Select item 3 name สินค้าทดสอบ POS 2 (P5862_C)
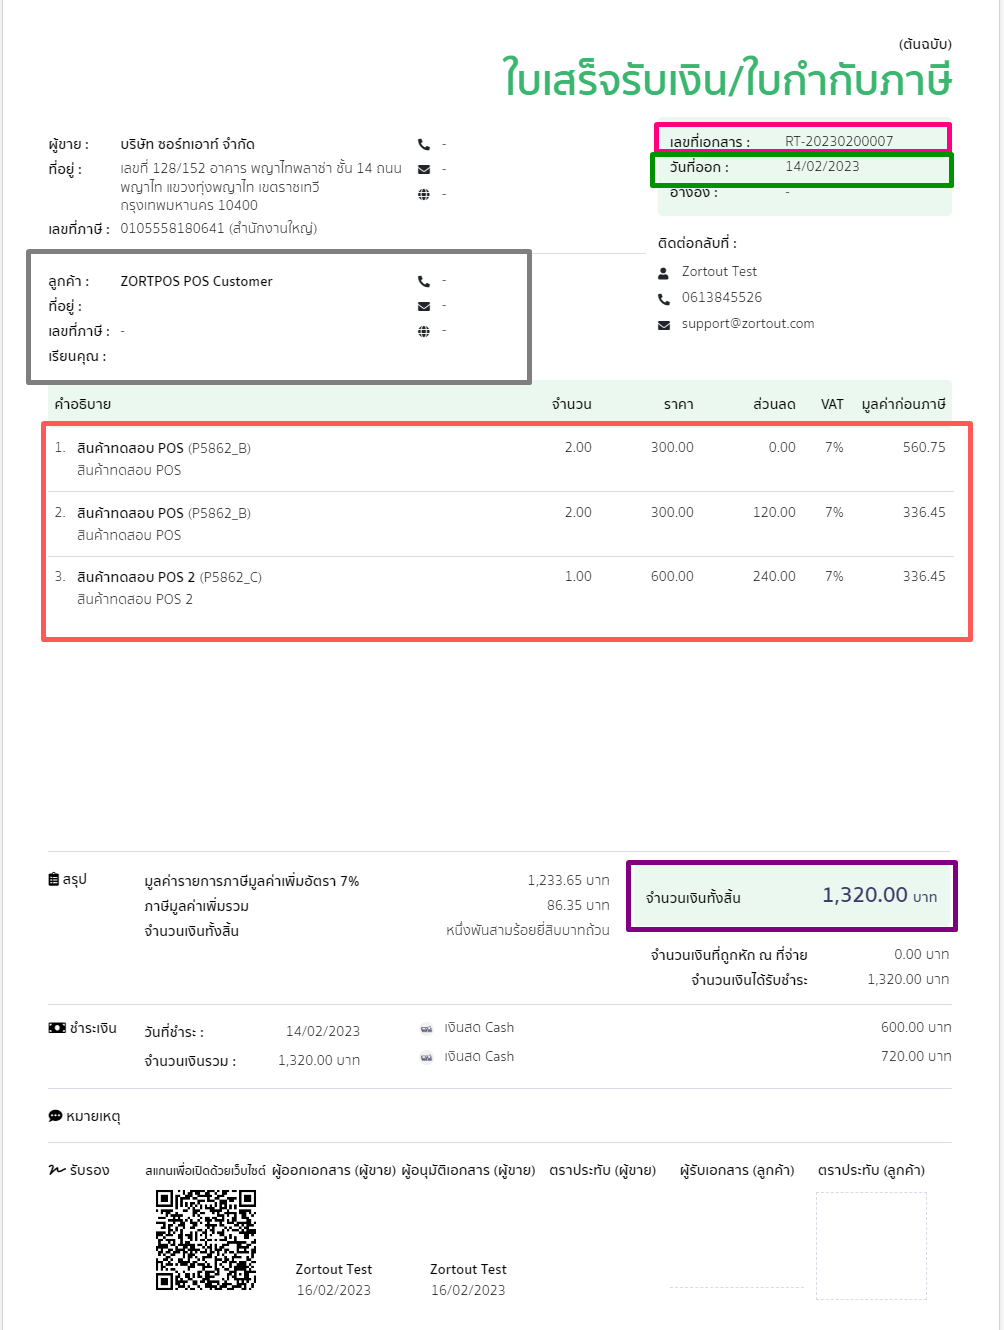The image size is (1004, 1330). 169,577
